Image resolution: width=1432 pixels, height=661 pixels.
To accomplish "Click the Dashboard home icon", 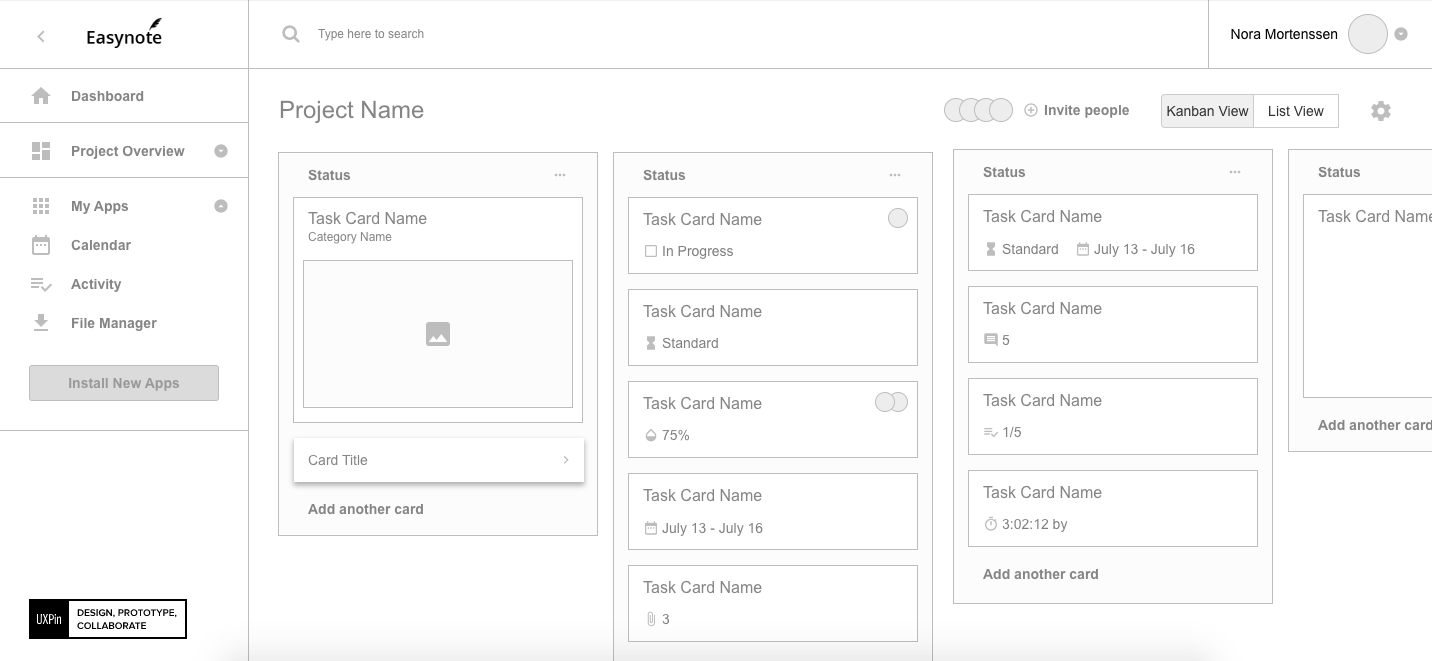I will click(x=41, y=96).
